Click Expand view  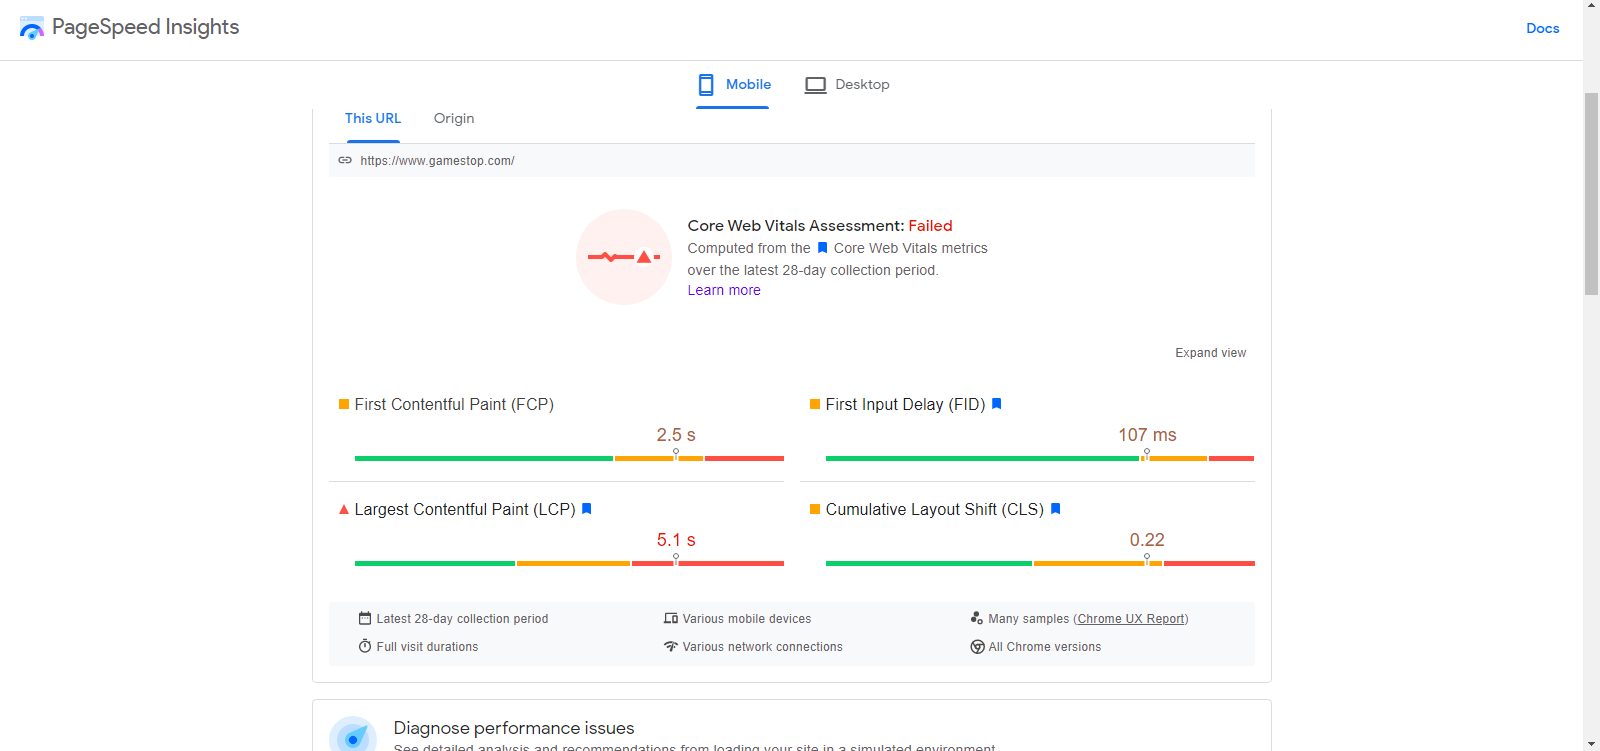point(1210,353)
